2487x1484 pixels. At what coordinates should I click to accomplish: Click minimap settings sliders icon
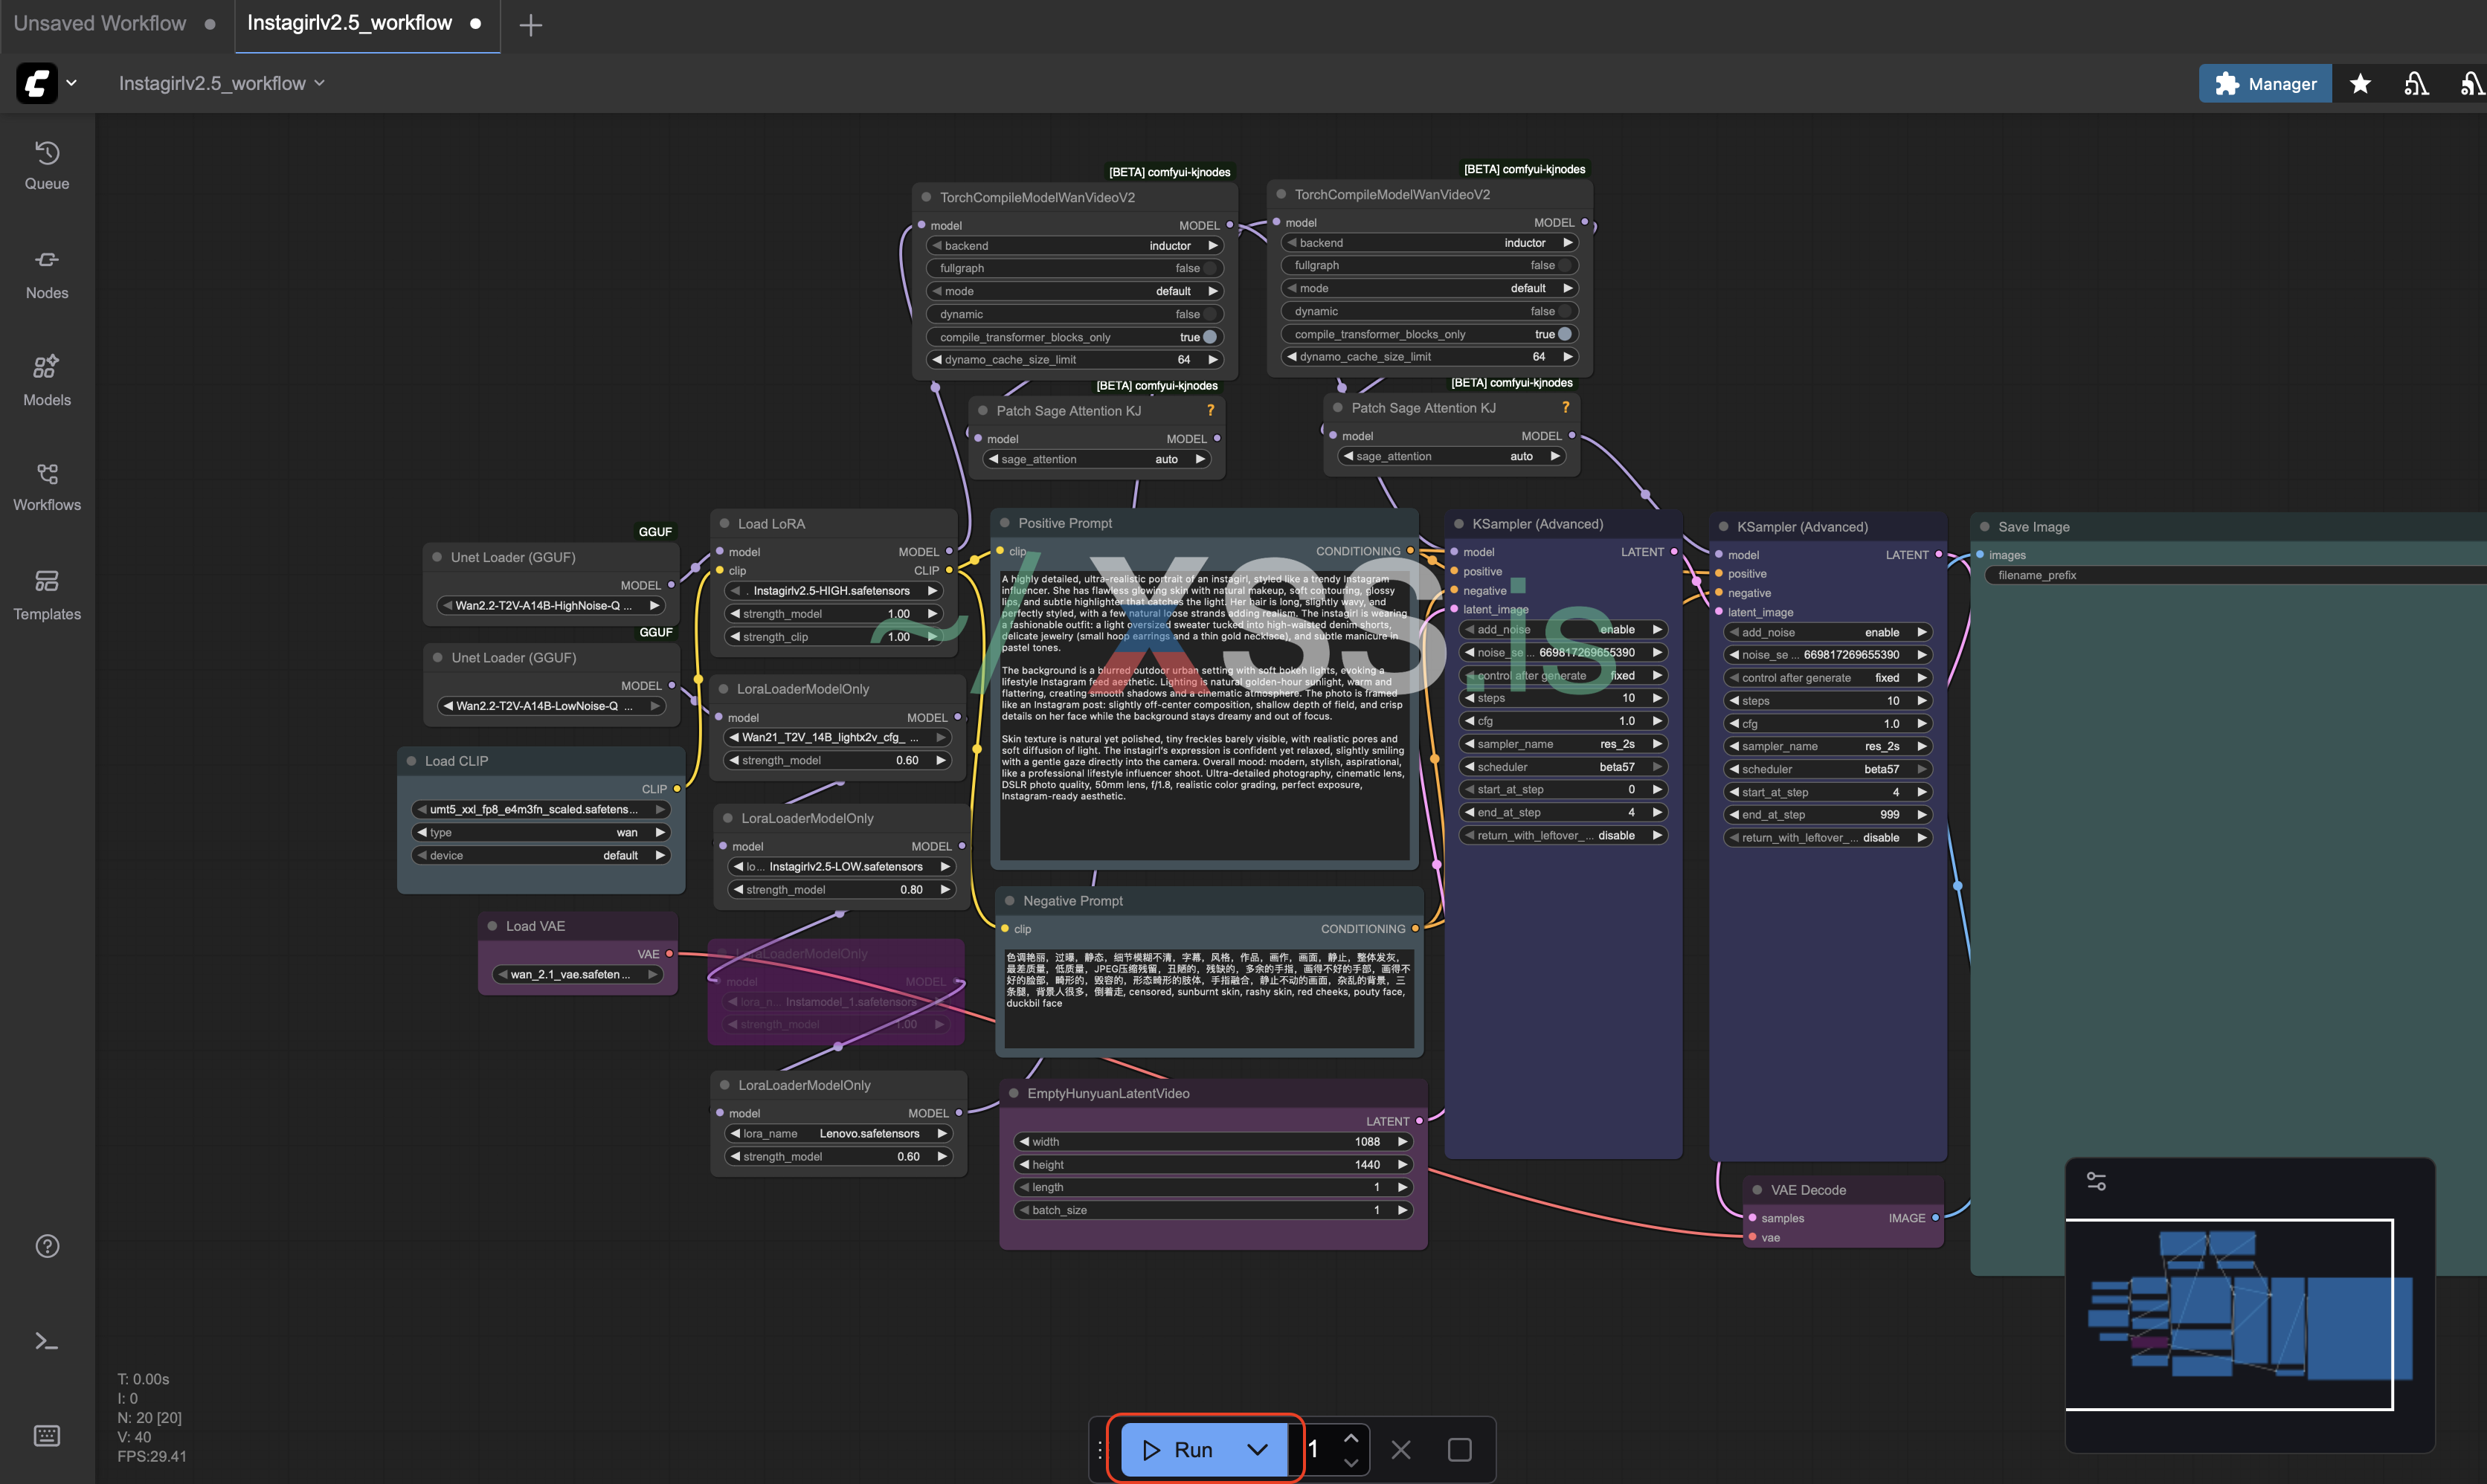point(2097,1182)
